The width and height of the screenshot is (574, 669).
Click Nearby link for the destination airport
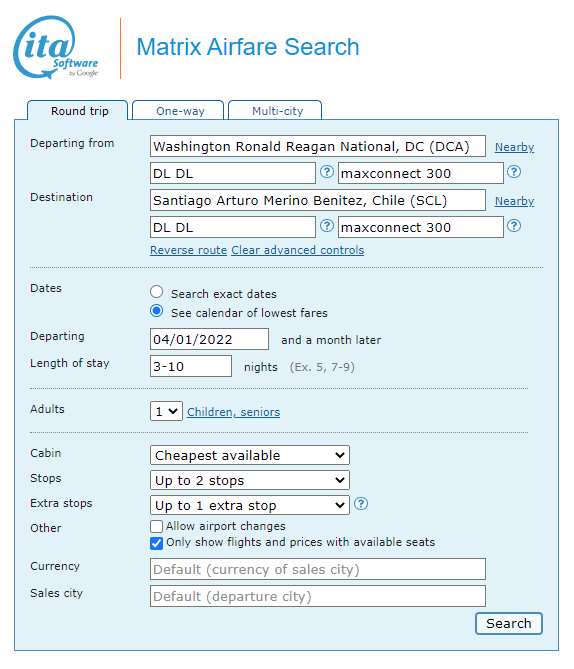514,201
